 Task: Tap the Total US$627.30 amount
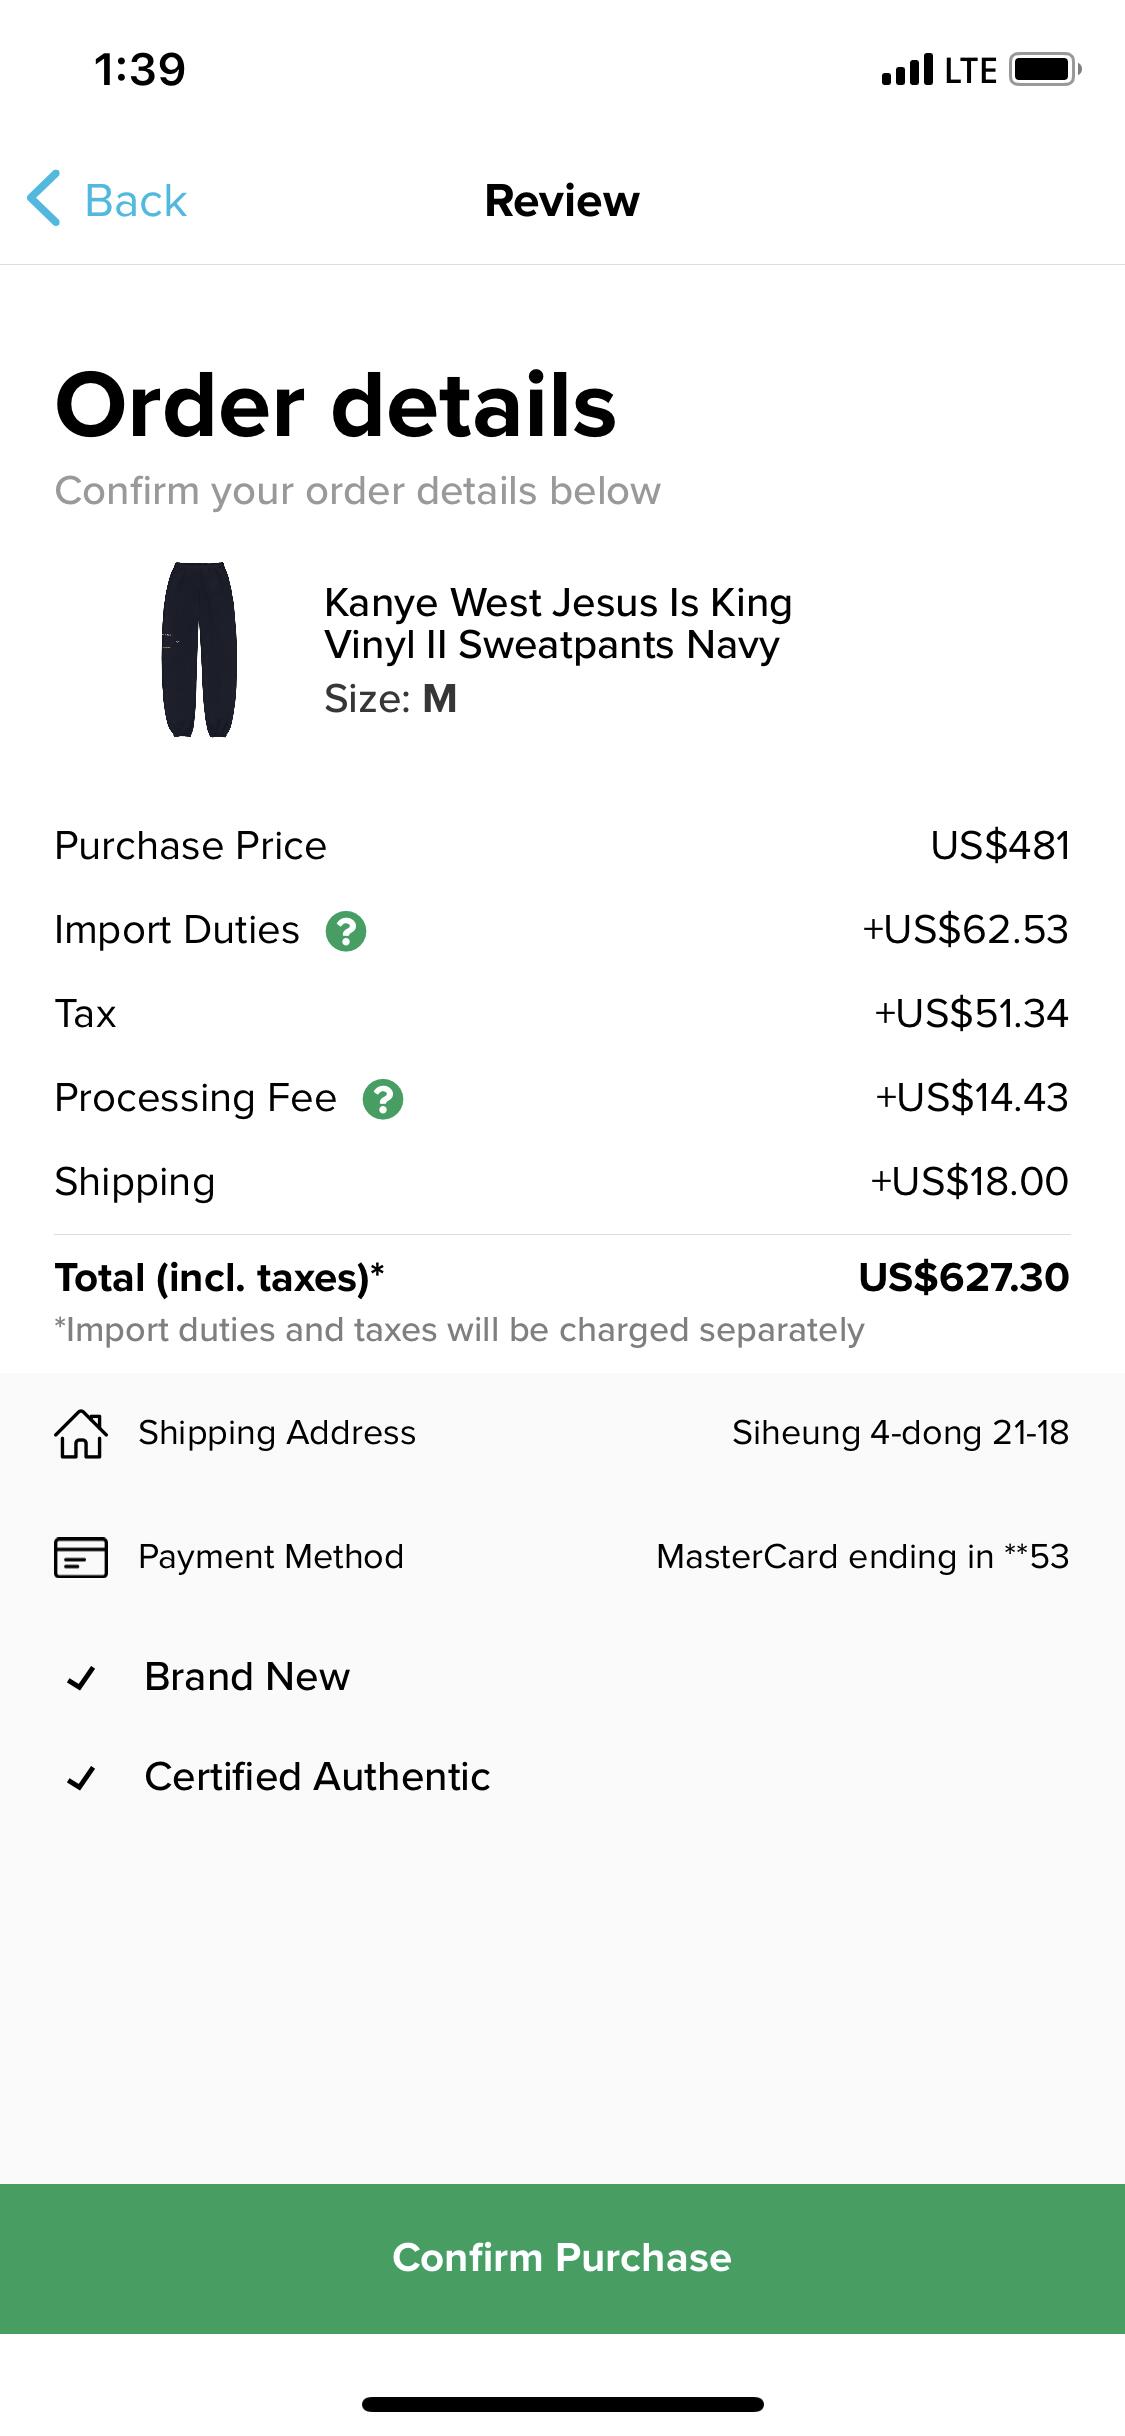tap(963, 1277)
